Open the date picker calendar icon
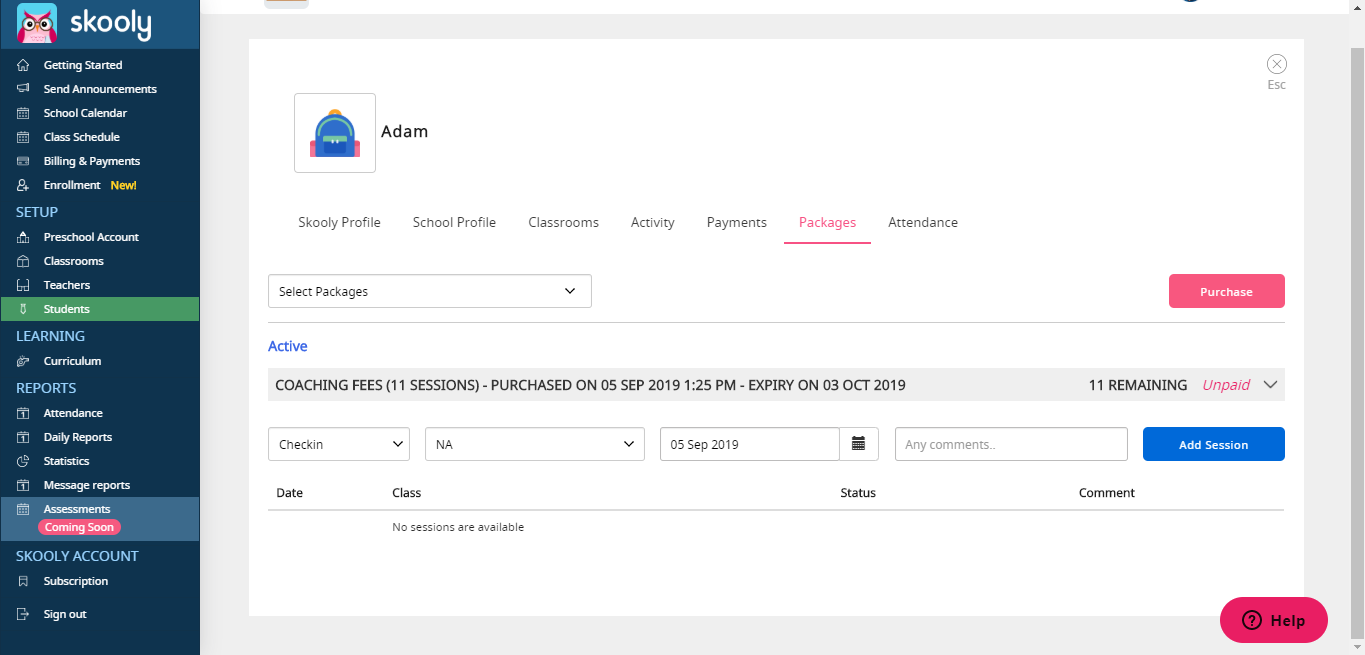 858,444
